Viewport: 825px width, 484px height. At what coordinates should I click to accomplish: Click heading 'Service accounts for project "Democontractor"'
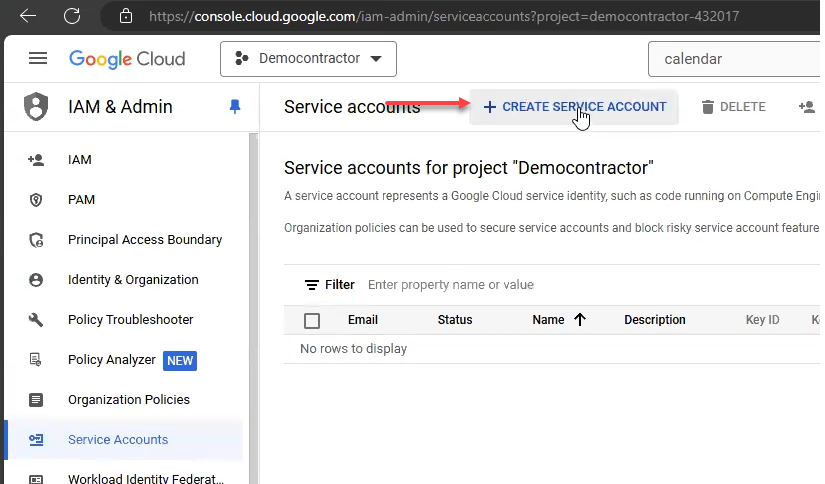[x=468, y=168]
